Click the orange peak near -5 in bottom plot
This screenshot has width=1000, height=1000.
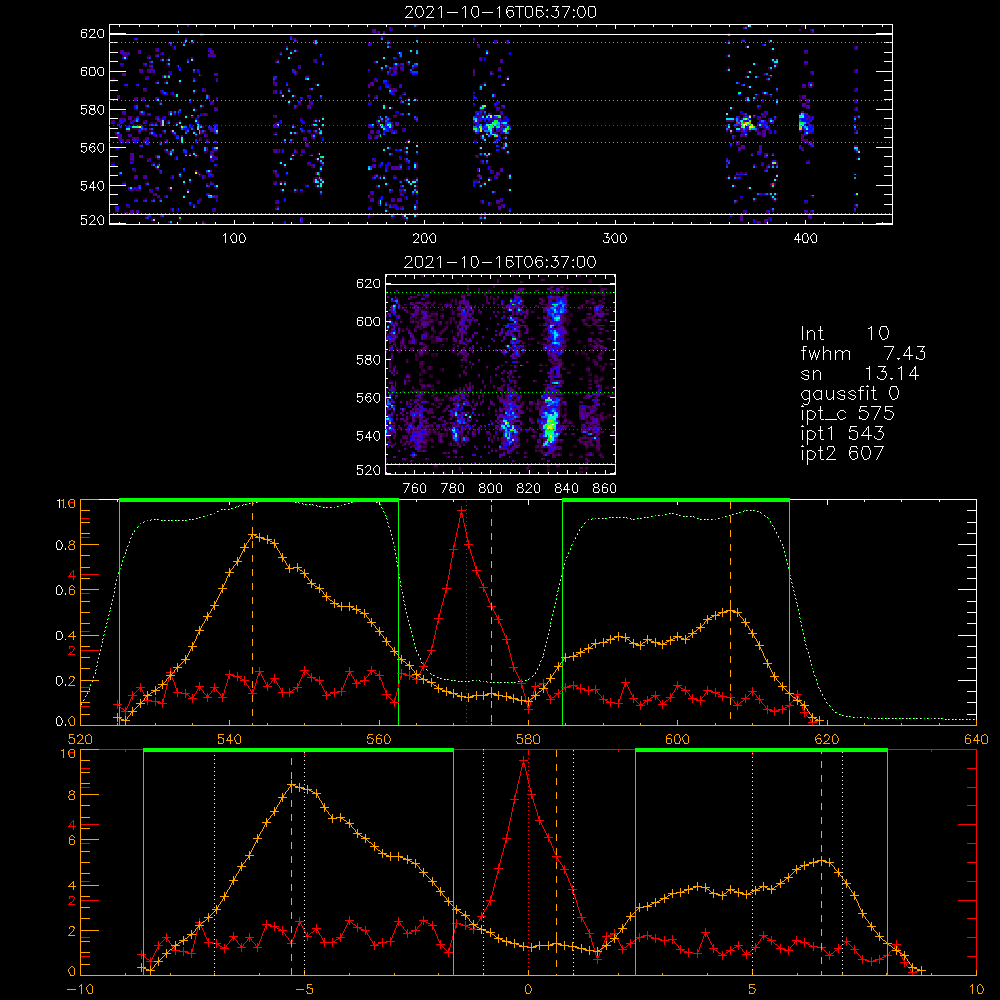pyautogui.click(x=292, y=786)
